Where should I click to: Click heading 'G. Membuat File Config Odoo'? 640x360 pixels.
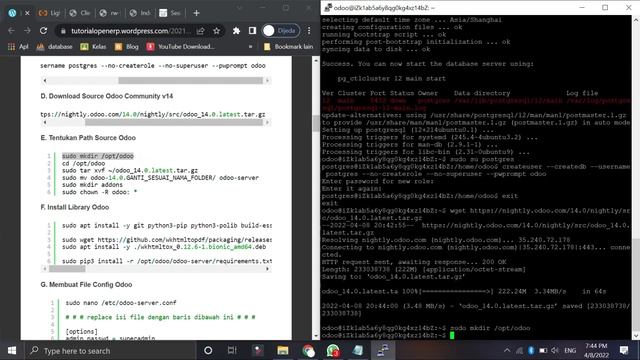(x=86, y=284)
